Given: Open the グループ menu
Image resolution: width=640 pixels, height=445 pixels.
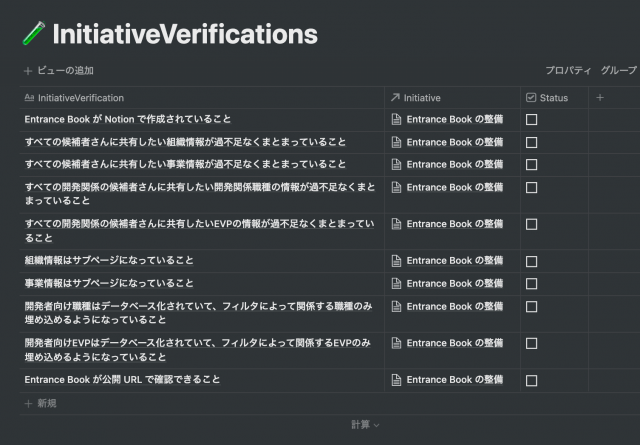Looking at the screenshot, I should (x=618, y=71).
